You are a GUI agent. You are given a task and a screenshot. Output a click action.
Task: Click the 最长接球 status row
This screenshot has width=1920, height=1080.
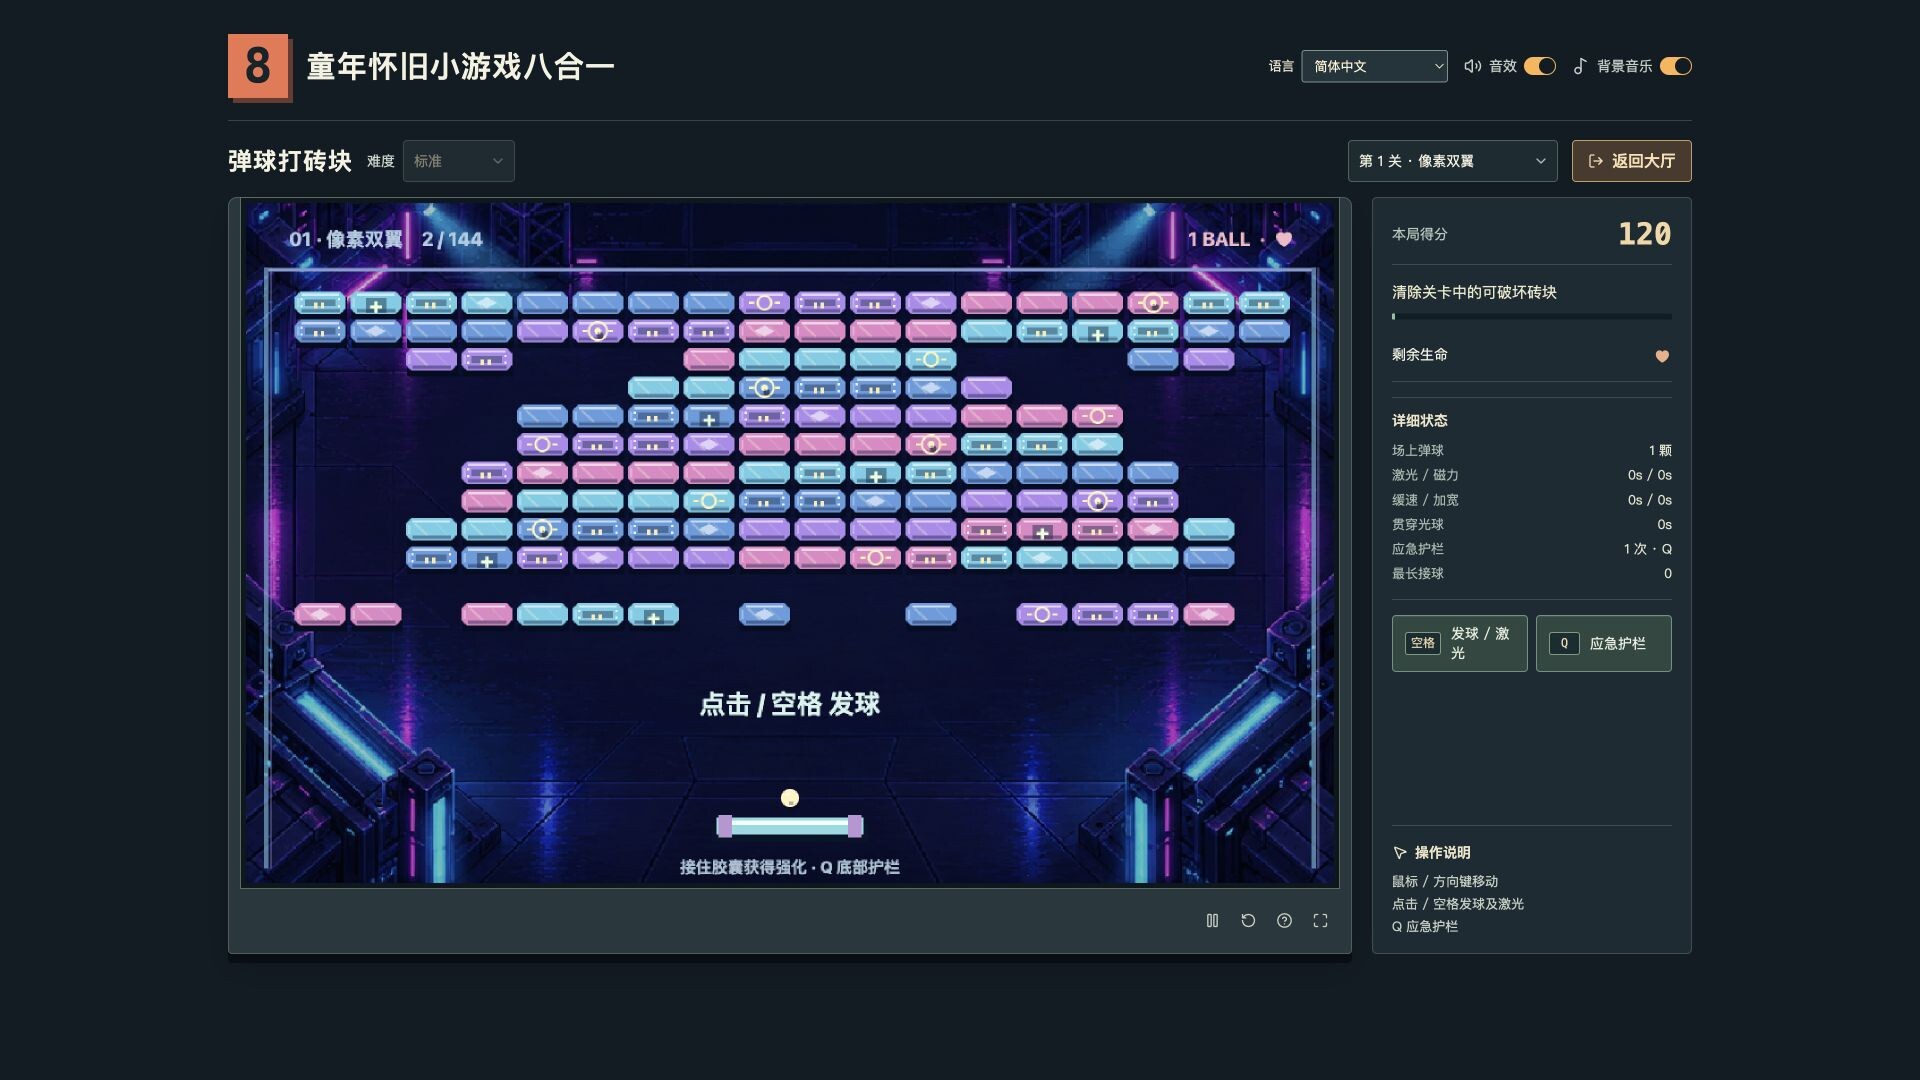pos(1531,573)
